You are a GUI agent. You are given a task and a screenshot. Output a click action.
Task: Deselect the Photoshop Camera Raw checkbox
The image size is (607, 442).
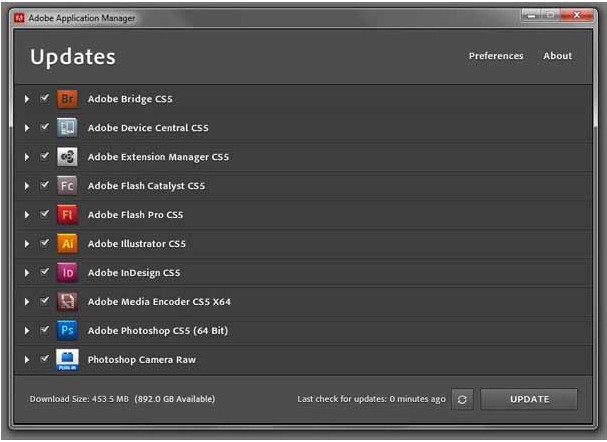coord(45,359)
